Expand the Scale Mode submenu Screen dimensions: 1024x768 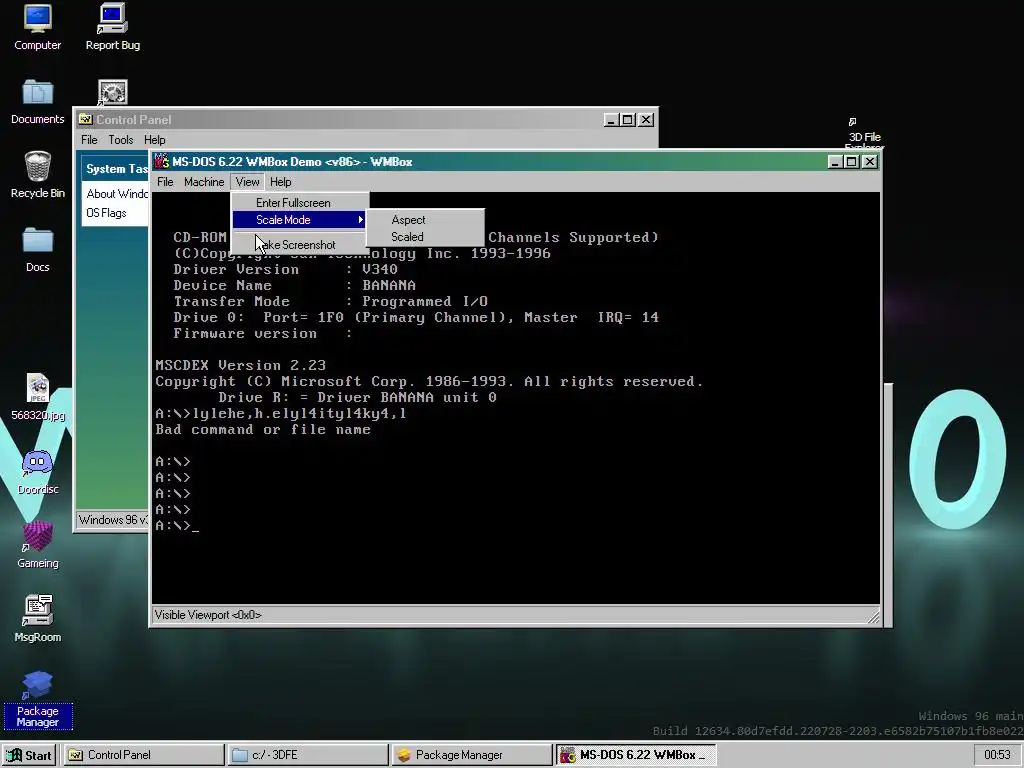(x=300, y=220)
